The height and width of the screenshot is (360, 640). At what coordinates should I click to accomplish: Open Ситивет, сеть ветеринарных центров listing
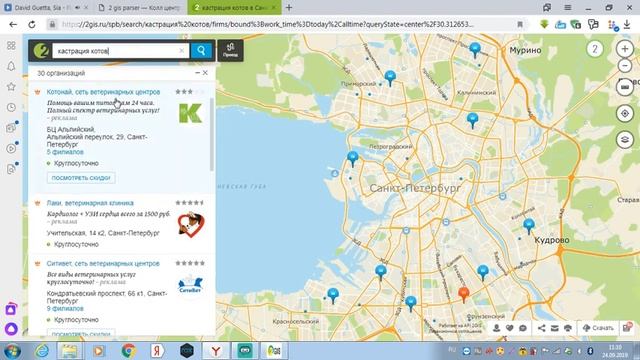coord(103,263)
